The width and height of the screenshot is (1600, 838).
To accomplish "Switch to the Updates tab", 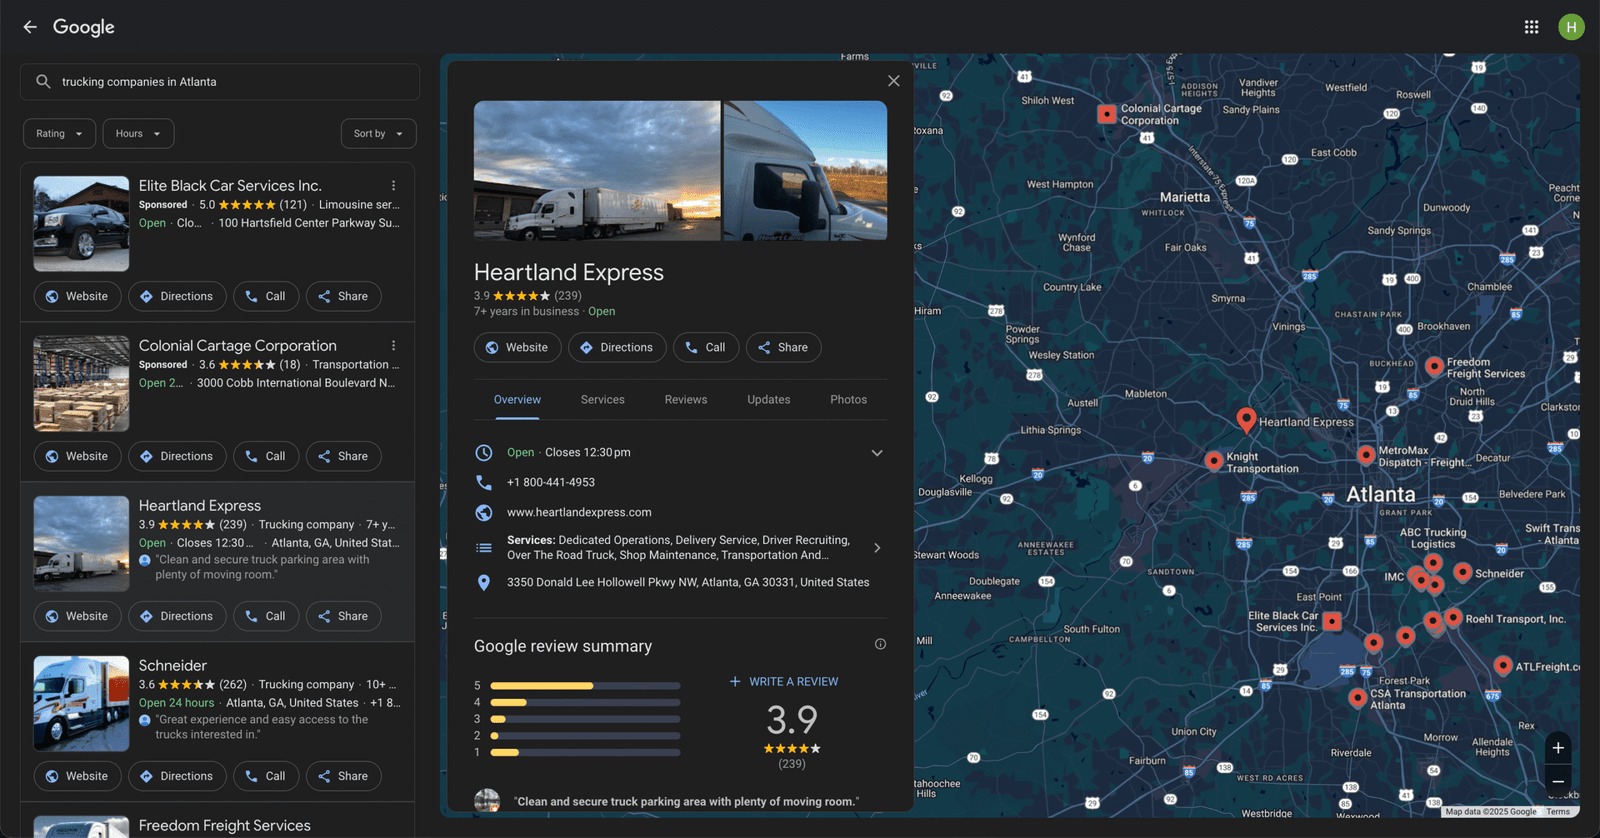I will [x=769, y=400].
